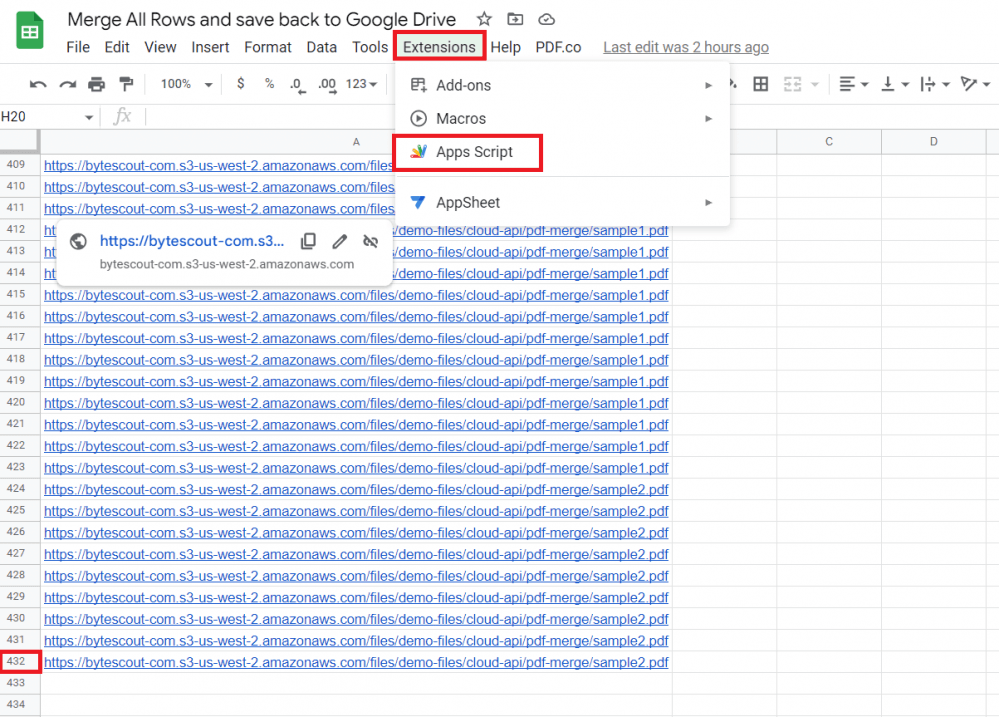Click the print icon in toolbar
Screen dimensions: 999x717
[x=96, y=84]
